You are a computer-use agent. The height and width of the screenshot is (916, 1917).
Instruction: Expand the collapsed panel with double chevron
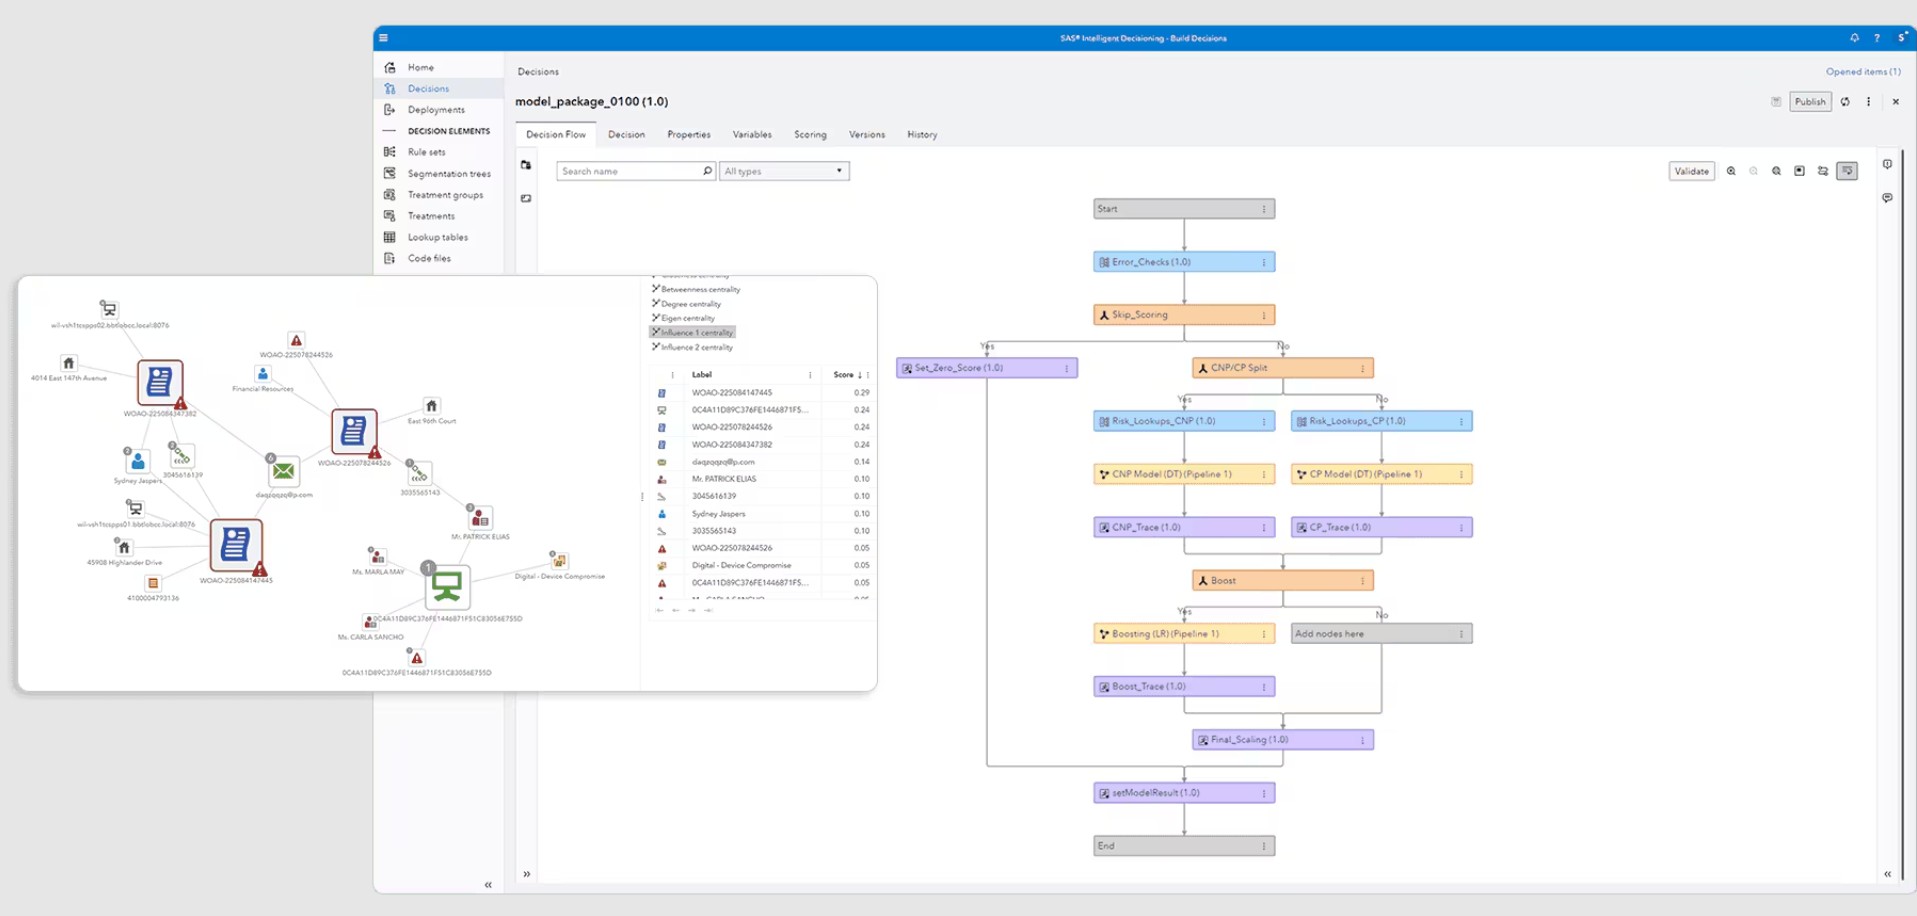click(527, 874)
